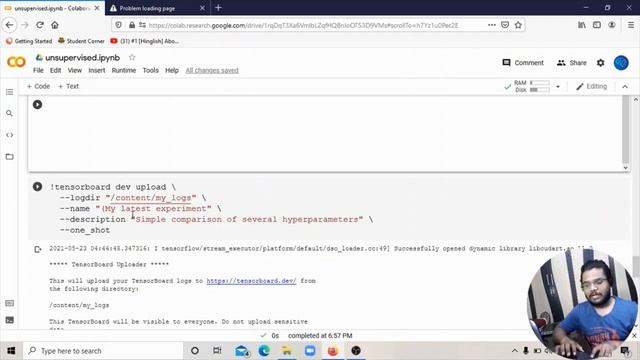Run the empty top code cell

(37, 104)
